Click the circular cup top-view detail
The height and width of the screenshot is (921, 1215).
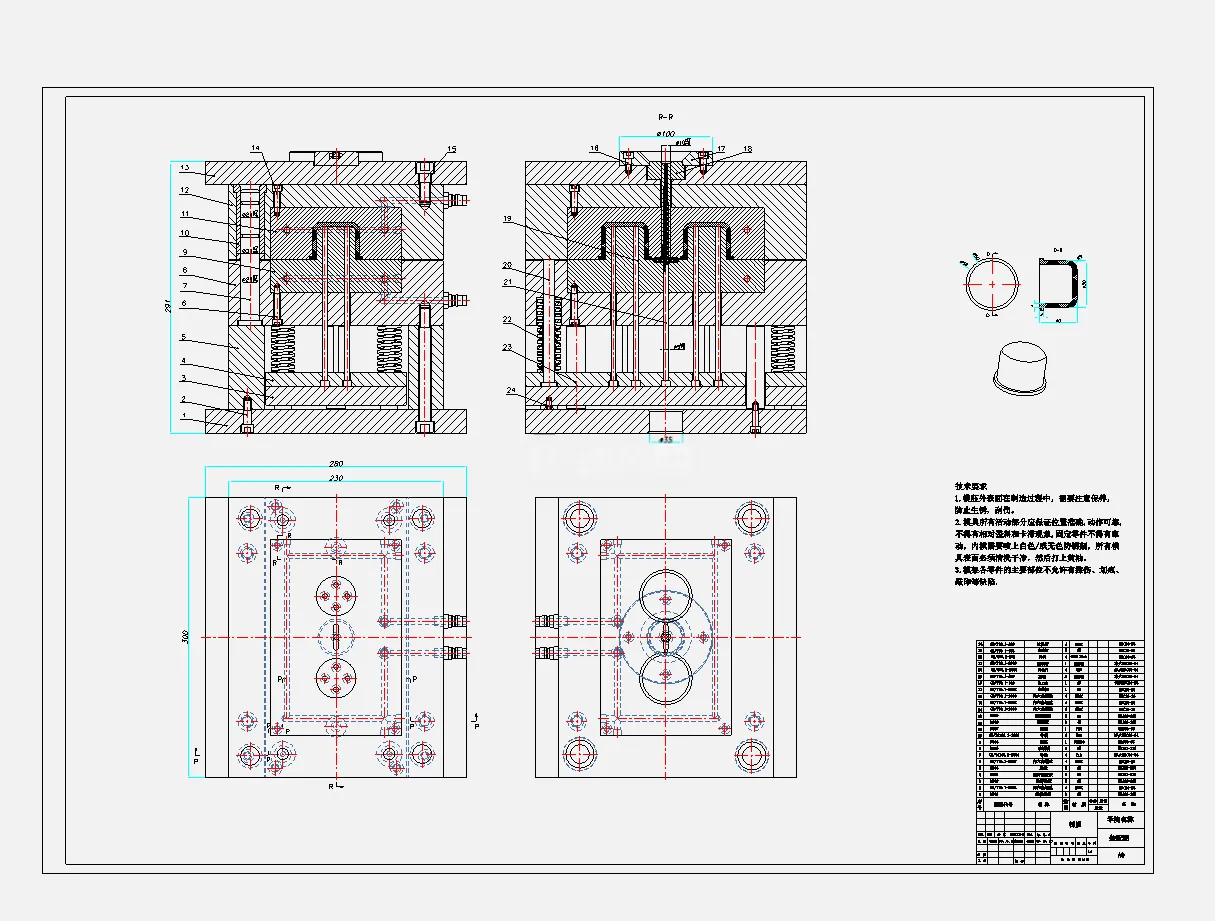[991, 283]
